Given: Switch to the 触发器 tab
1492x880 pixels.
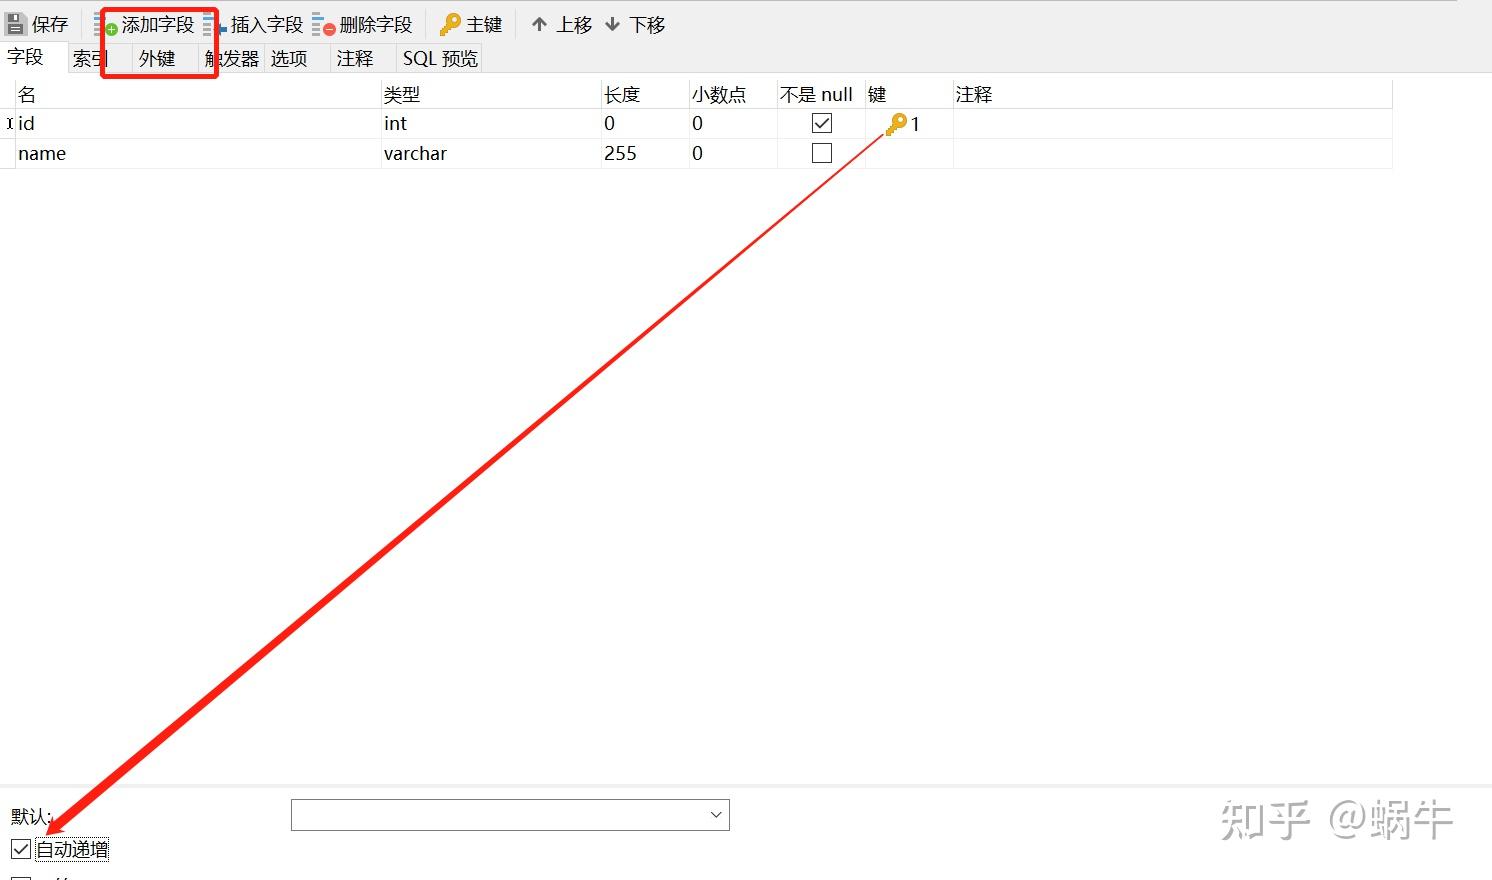Looking at the screenshot, I should click(232, 59).
